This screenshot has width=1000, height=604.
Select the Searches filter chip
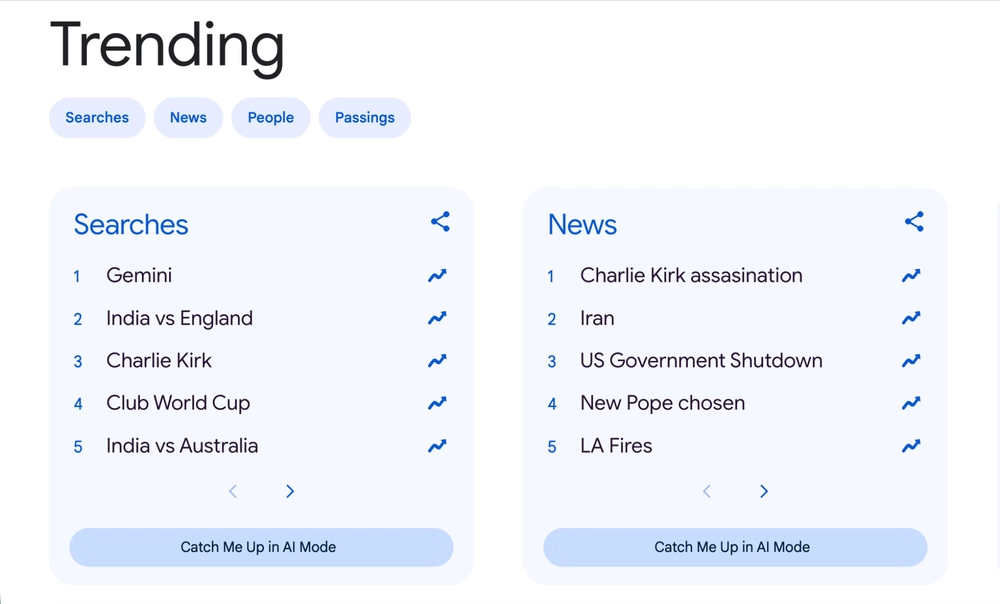point(97,117)
